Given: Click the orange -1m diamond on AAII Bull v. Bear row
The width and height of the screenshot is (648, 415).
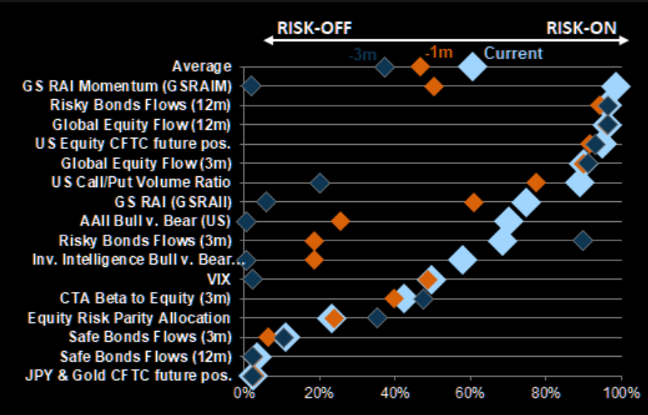Looking at the screenshot, I should [340, 221].
